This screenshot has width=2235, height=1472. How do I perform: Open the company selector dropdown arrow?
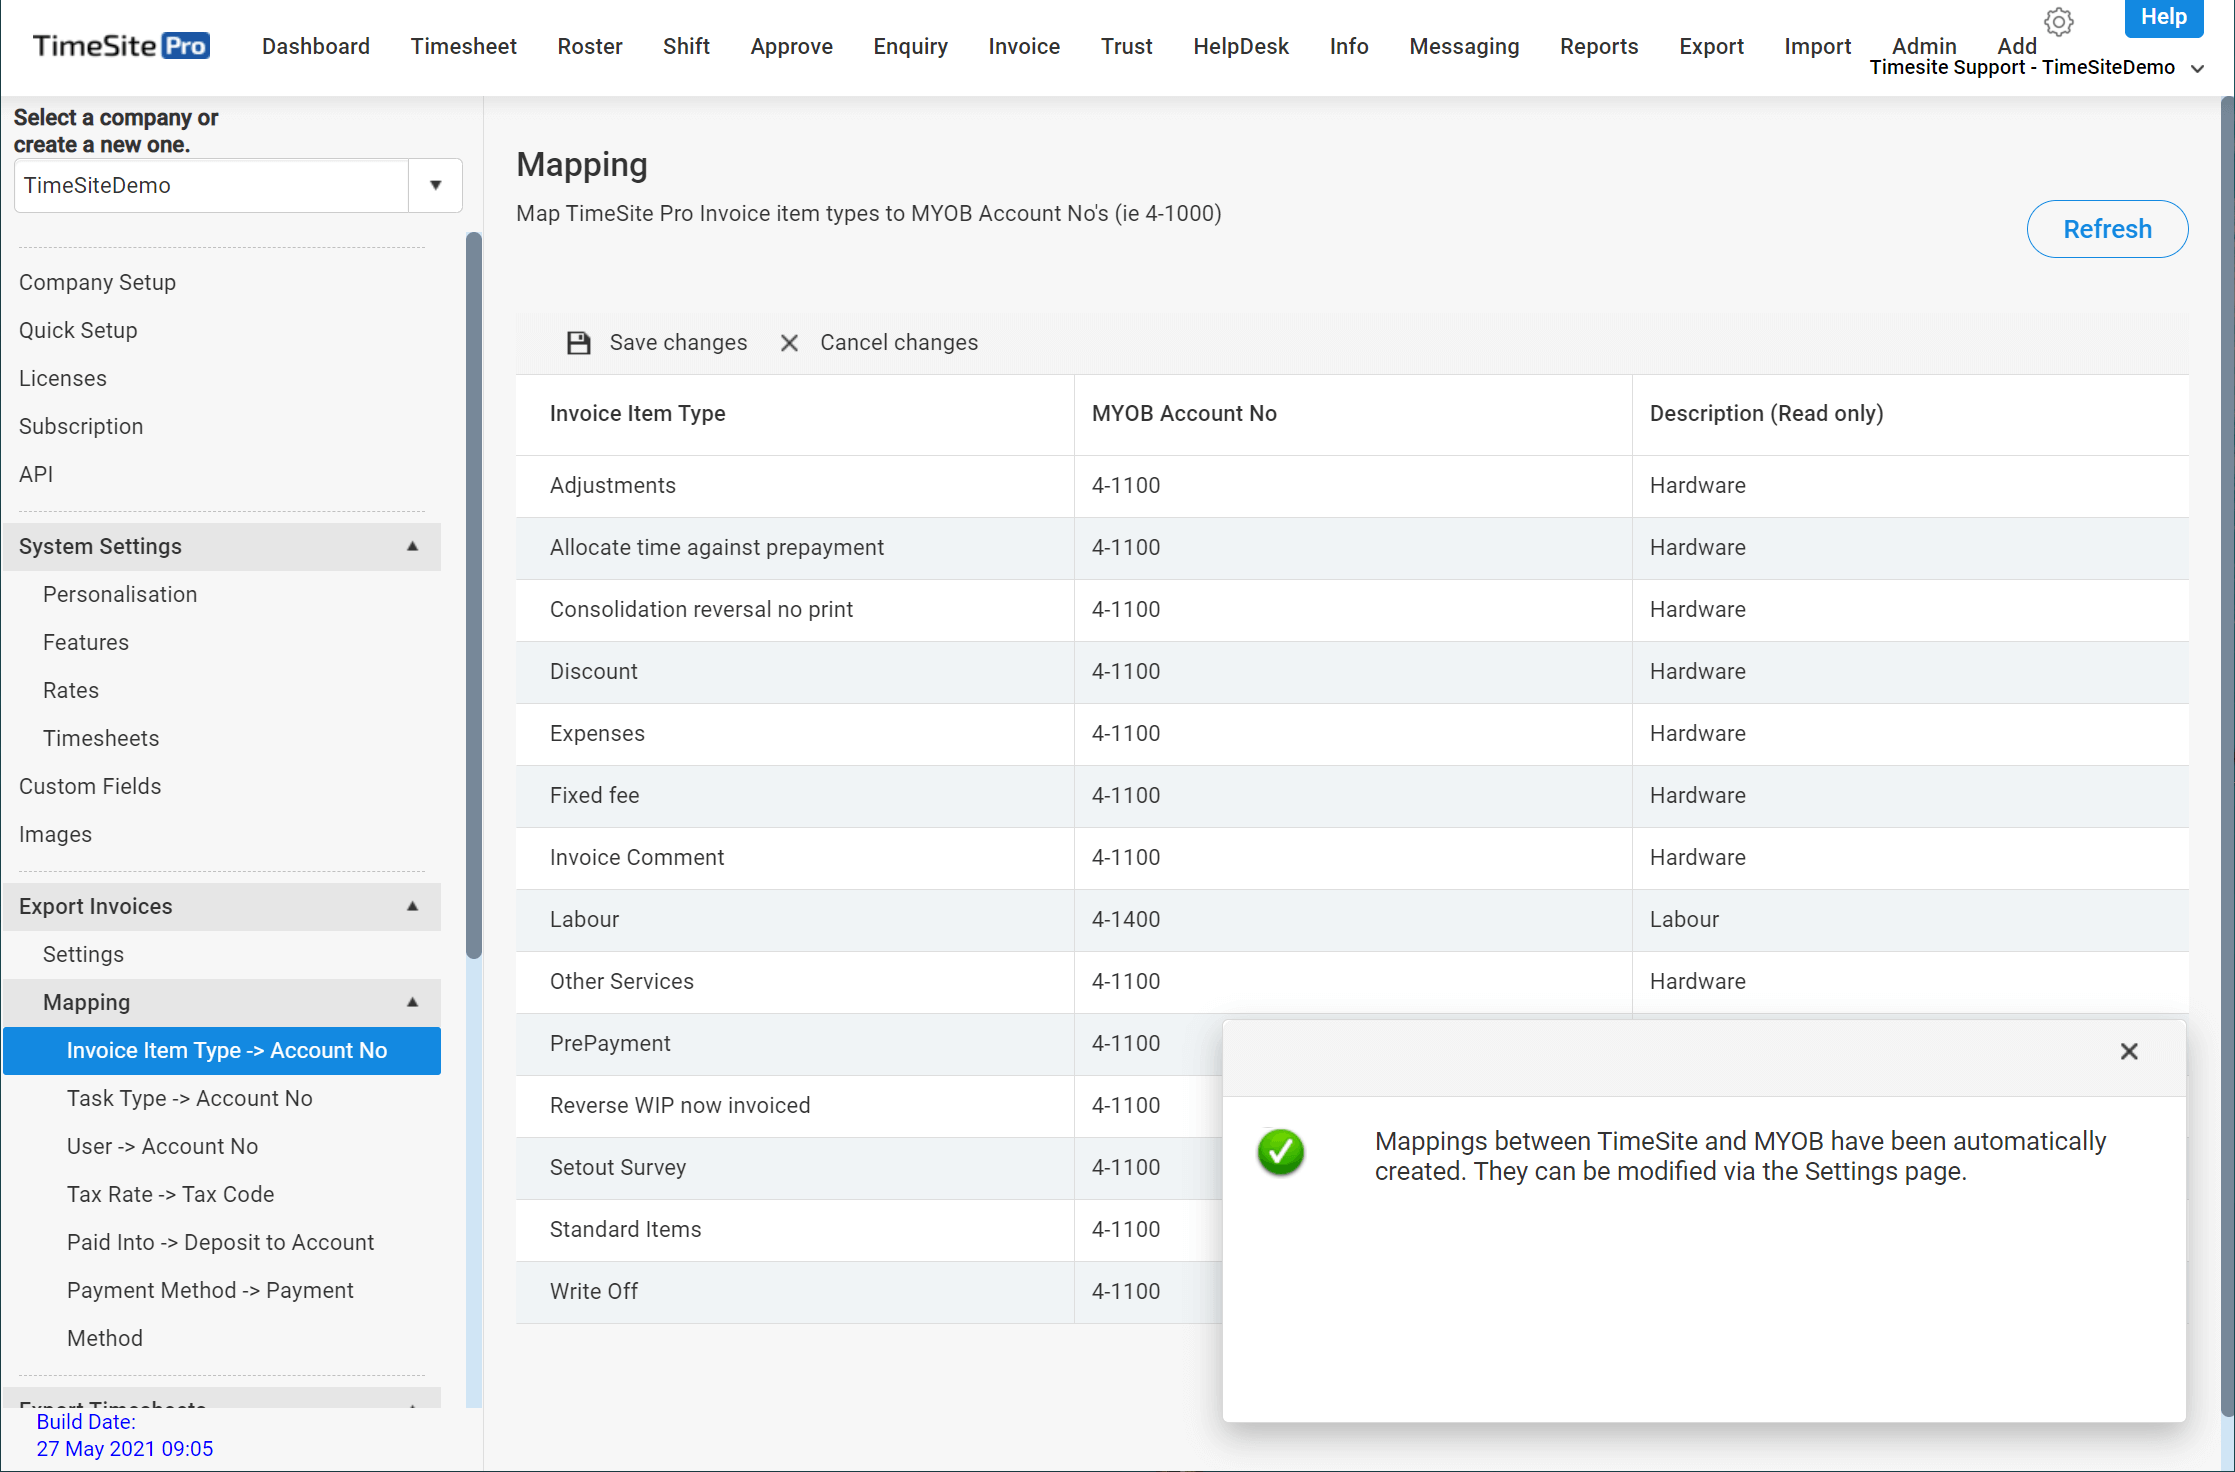[435, 185]
